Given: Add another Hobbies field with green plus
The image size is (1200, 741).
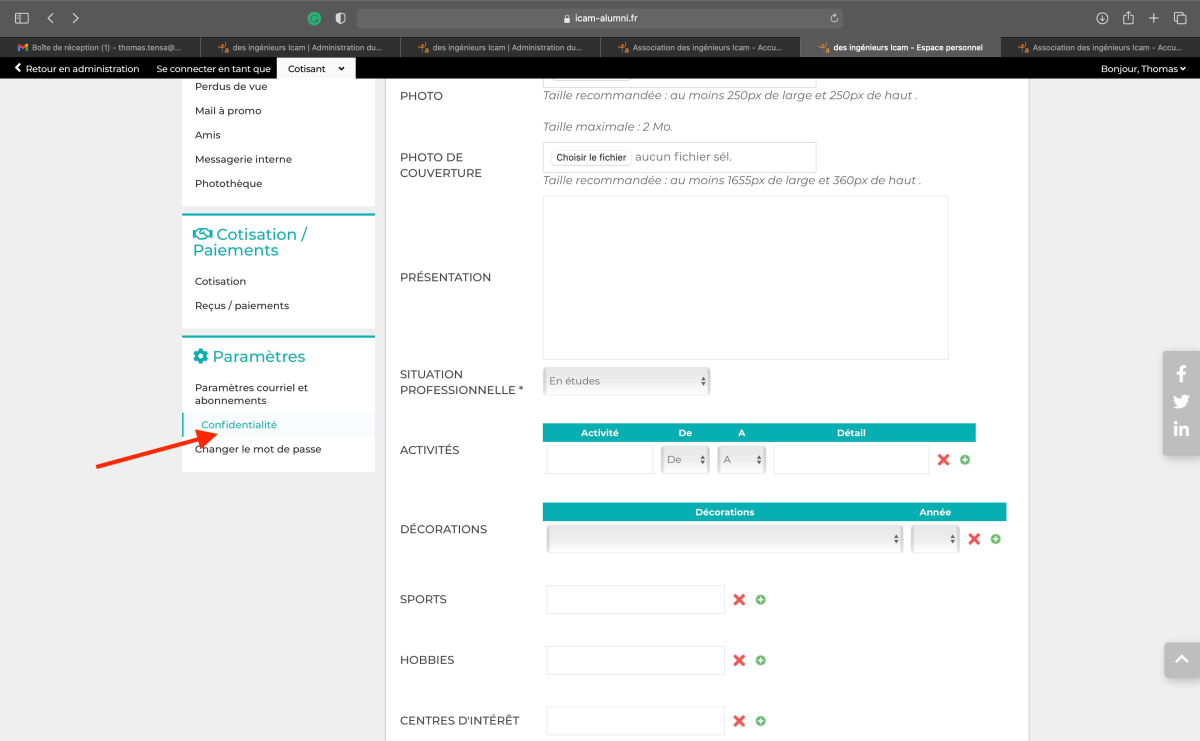Looking at the screenshot, I should click(x=761, y=661).
